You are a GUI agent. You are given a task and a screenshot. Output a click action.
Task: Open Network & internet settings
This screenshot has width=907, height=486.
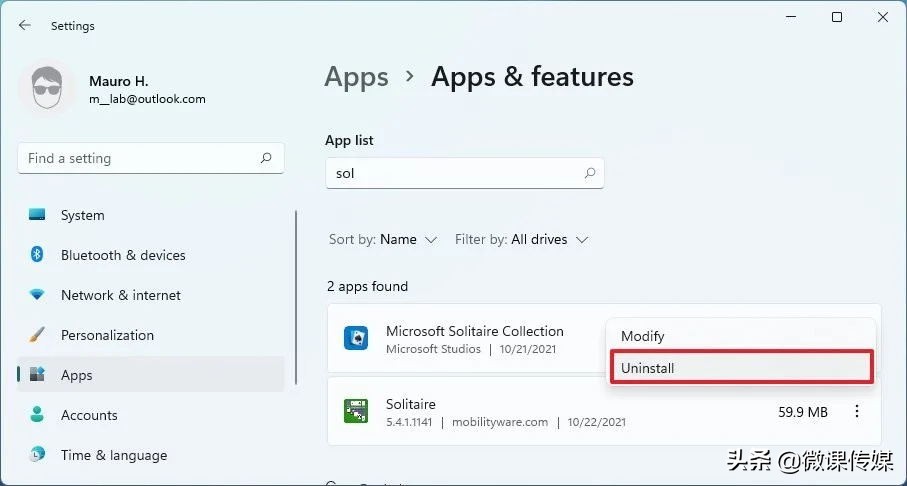150,295
